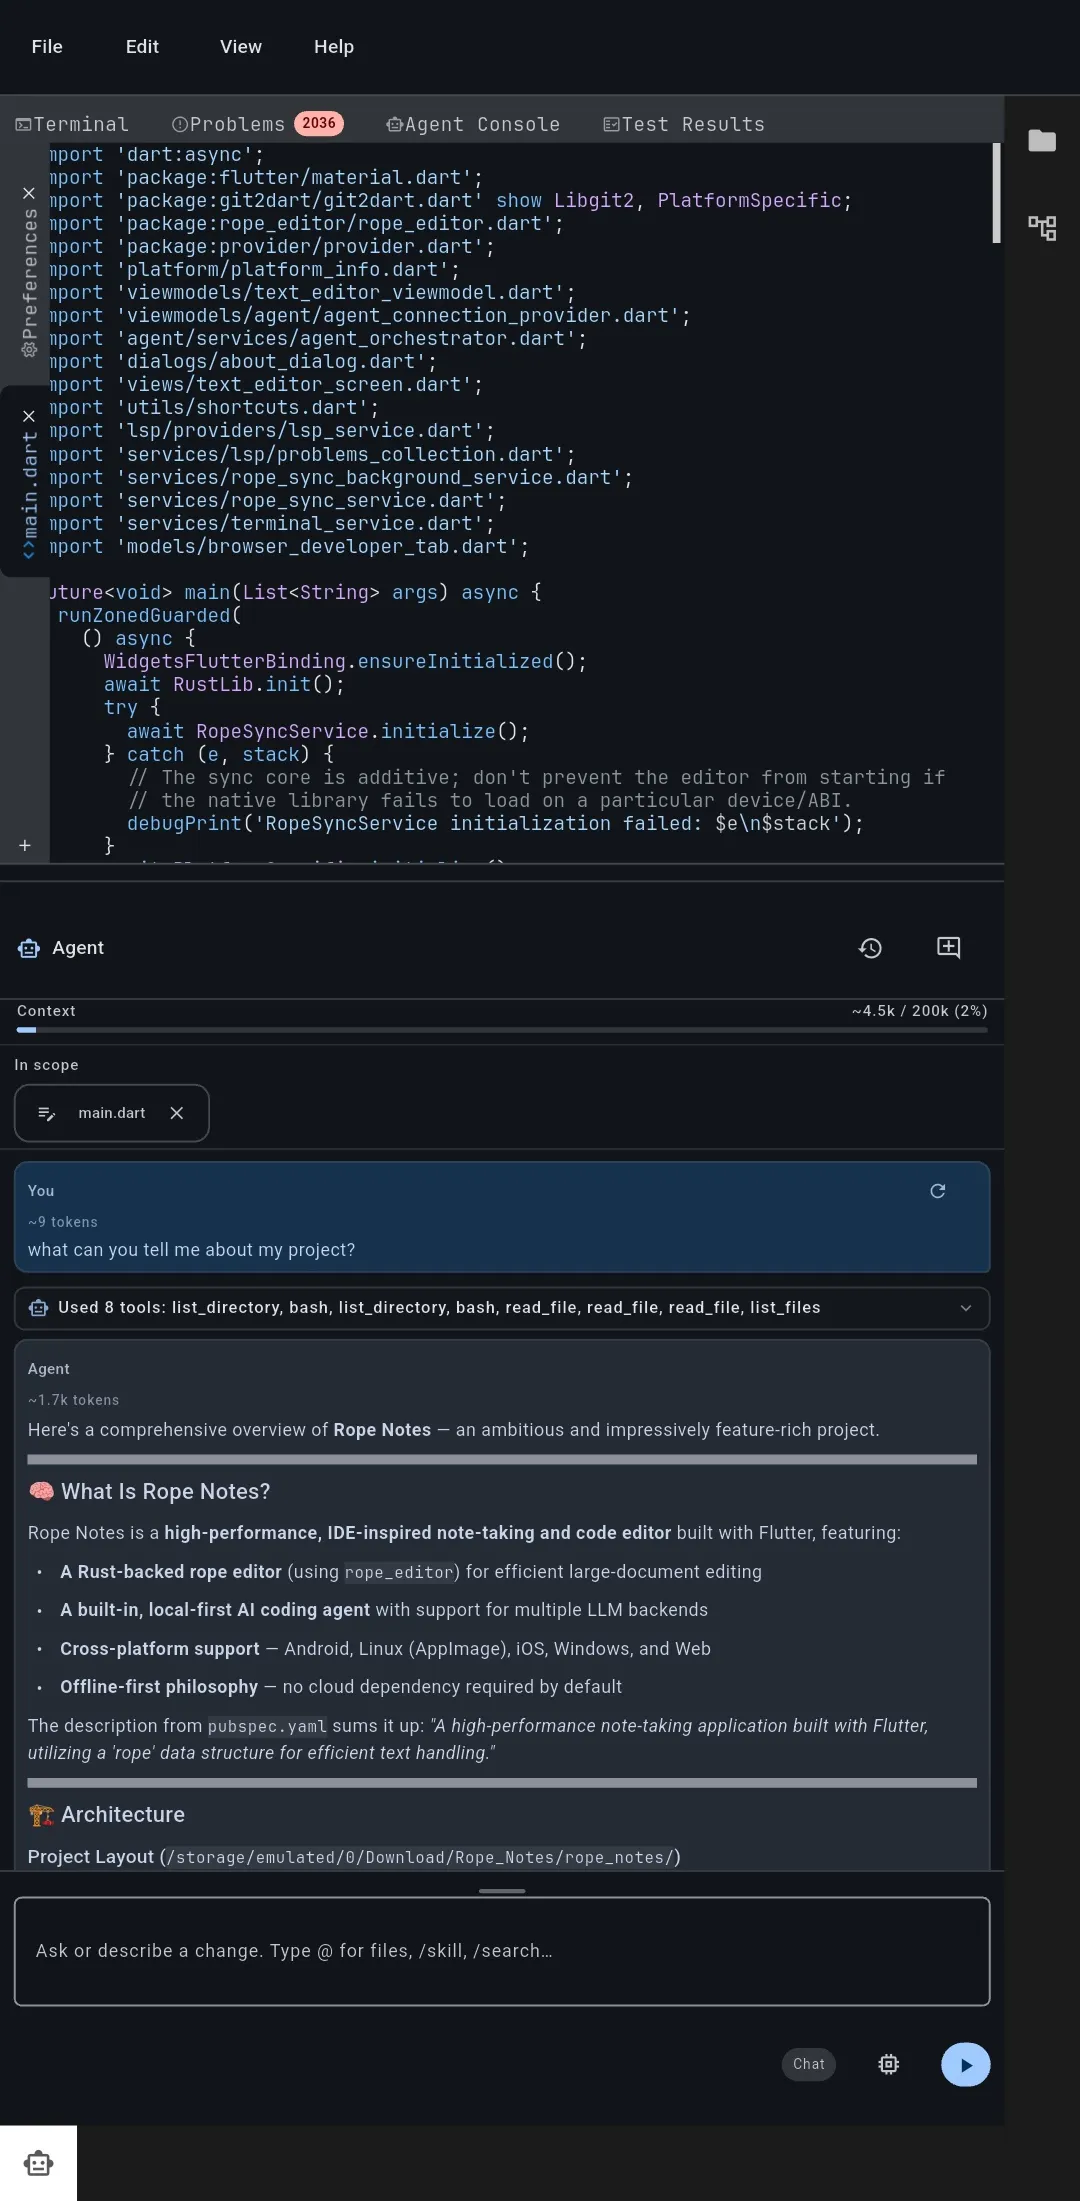Switch to the Terminal tab

tap(72, 124)
